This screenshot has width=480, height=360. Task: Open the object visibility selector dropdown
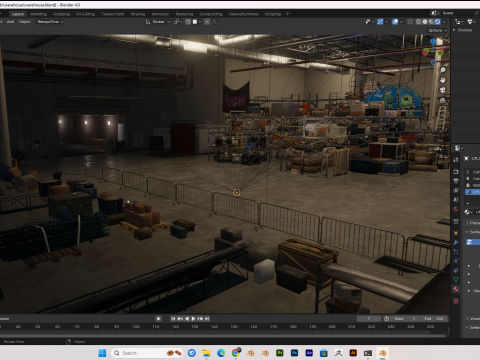369,22
